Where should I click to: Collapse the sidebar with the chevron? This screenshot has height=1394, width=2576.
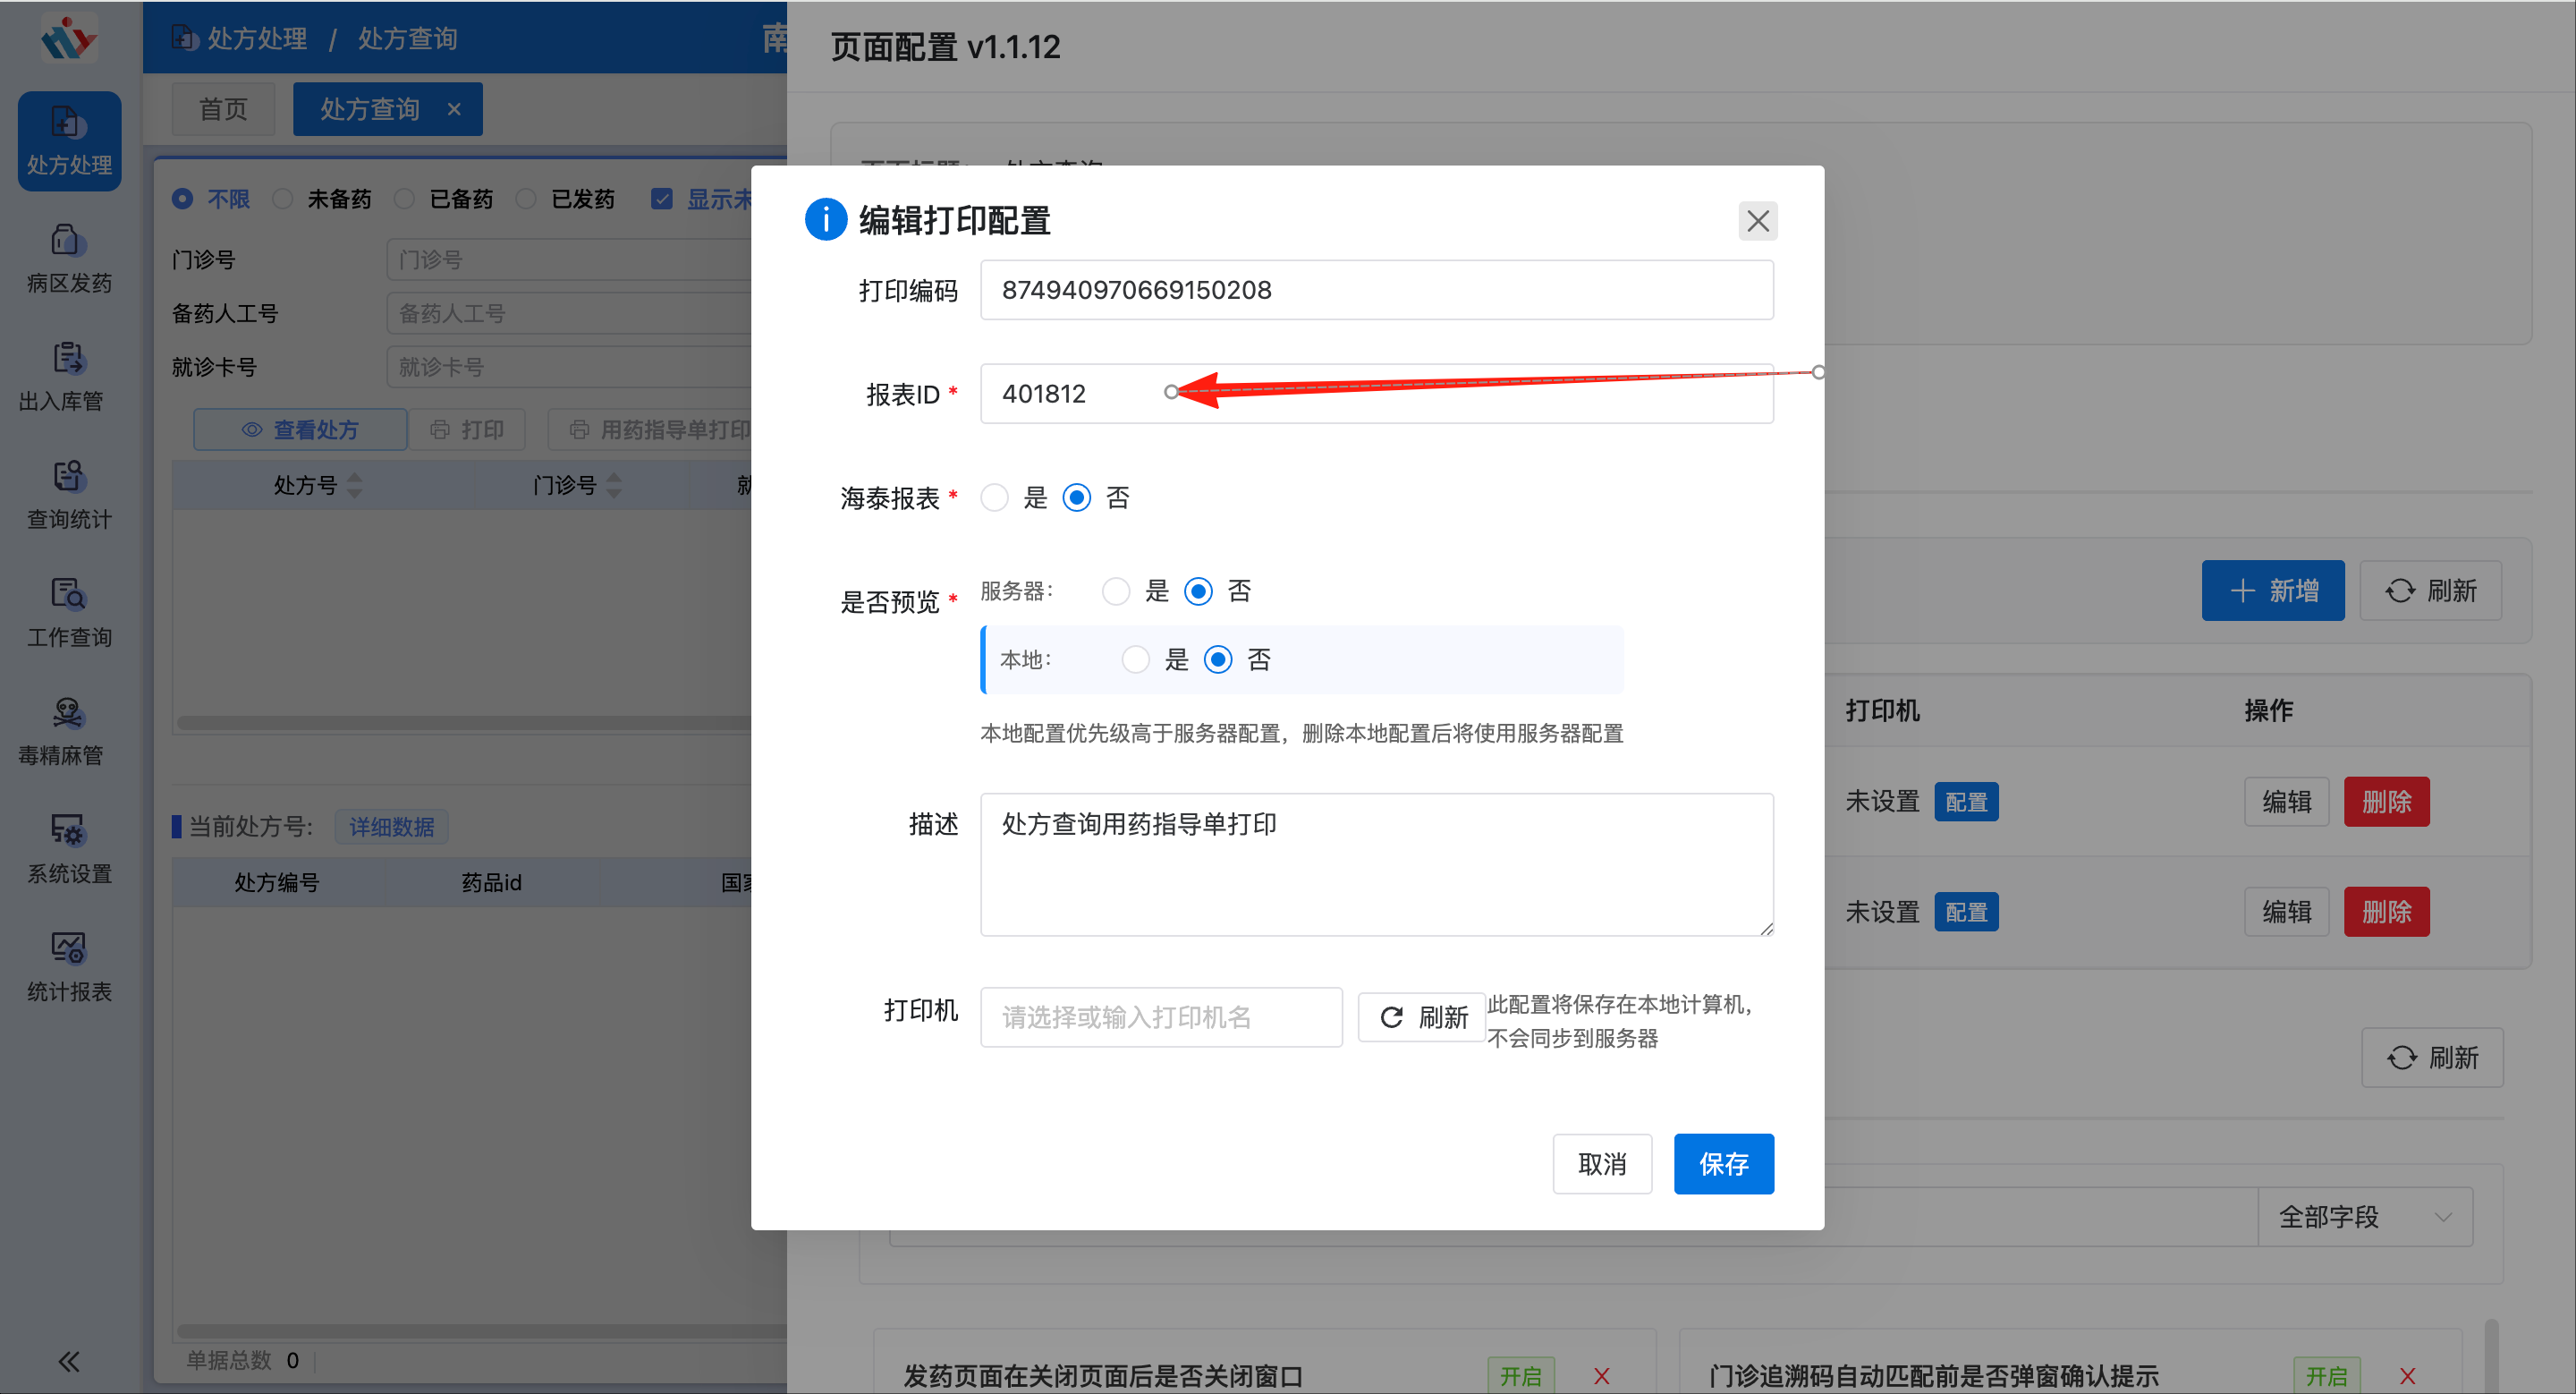tap(68, 1361)
